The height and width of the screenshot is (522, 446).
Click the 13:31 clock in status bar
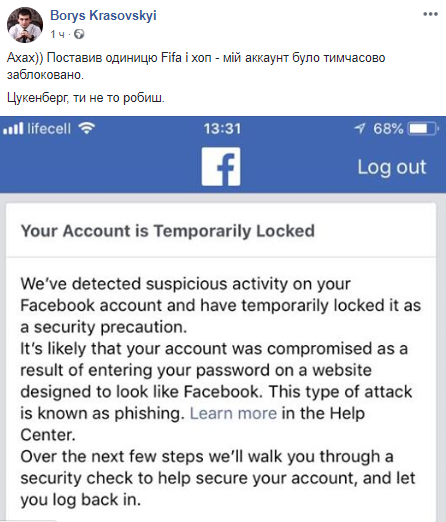(222, 129)
